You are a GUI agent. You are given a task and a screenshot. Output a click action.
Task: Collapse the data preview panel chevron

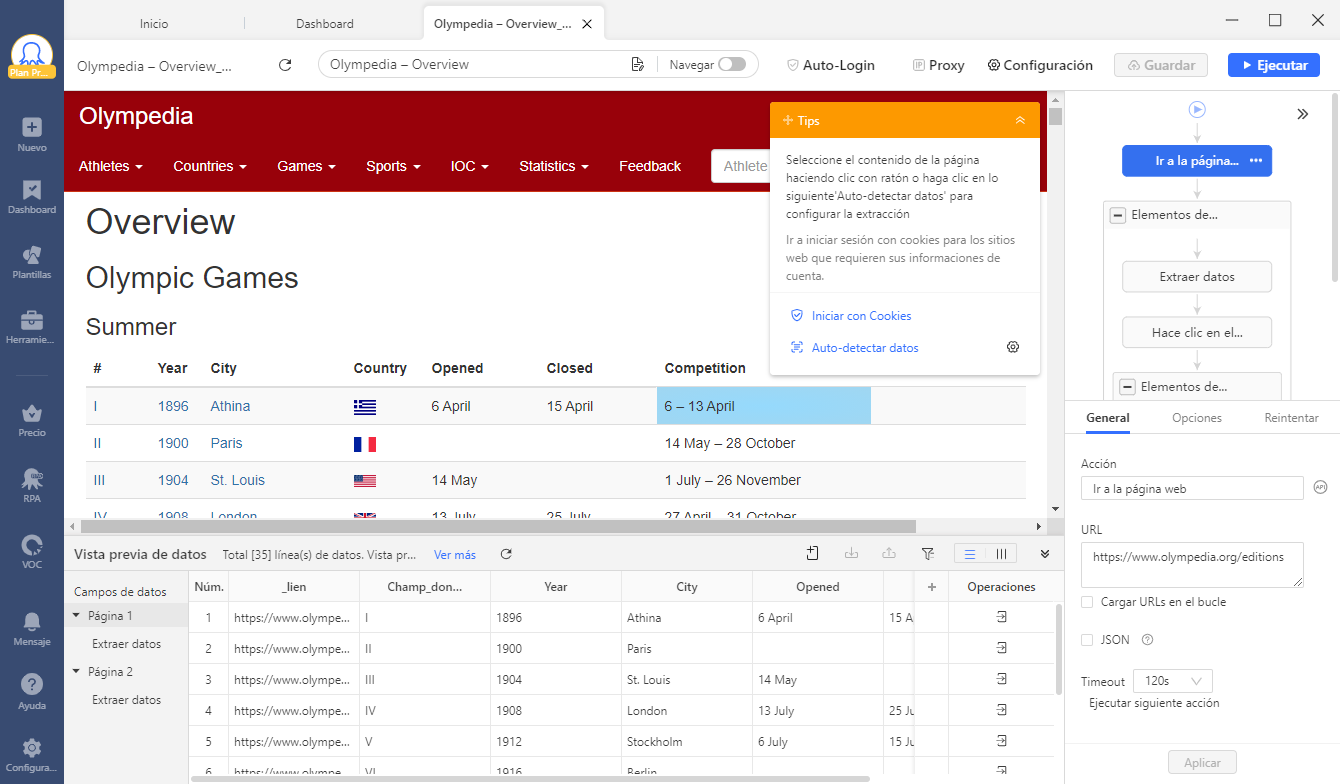(x=1045, y=553)
